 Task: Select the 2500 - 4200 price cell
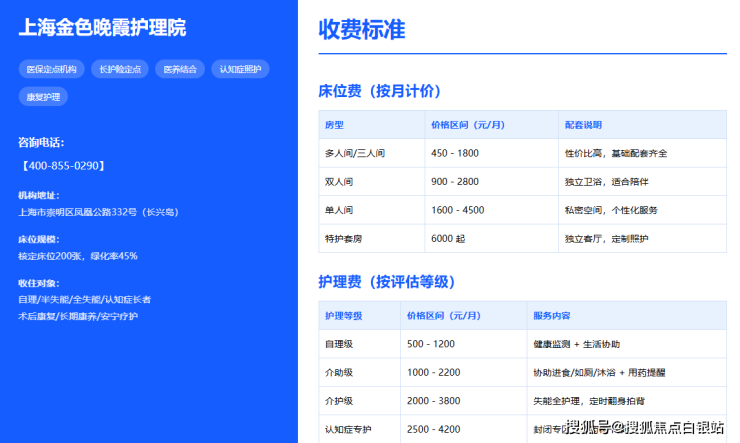(464, 429)
